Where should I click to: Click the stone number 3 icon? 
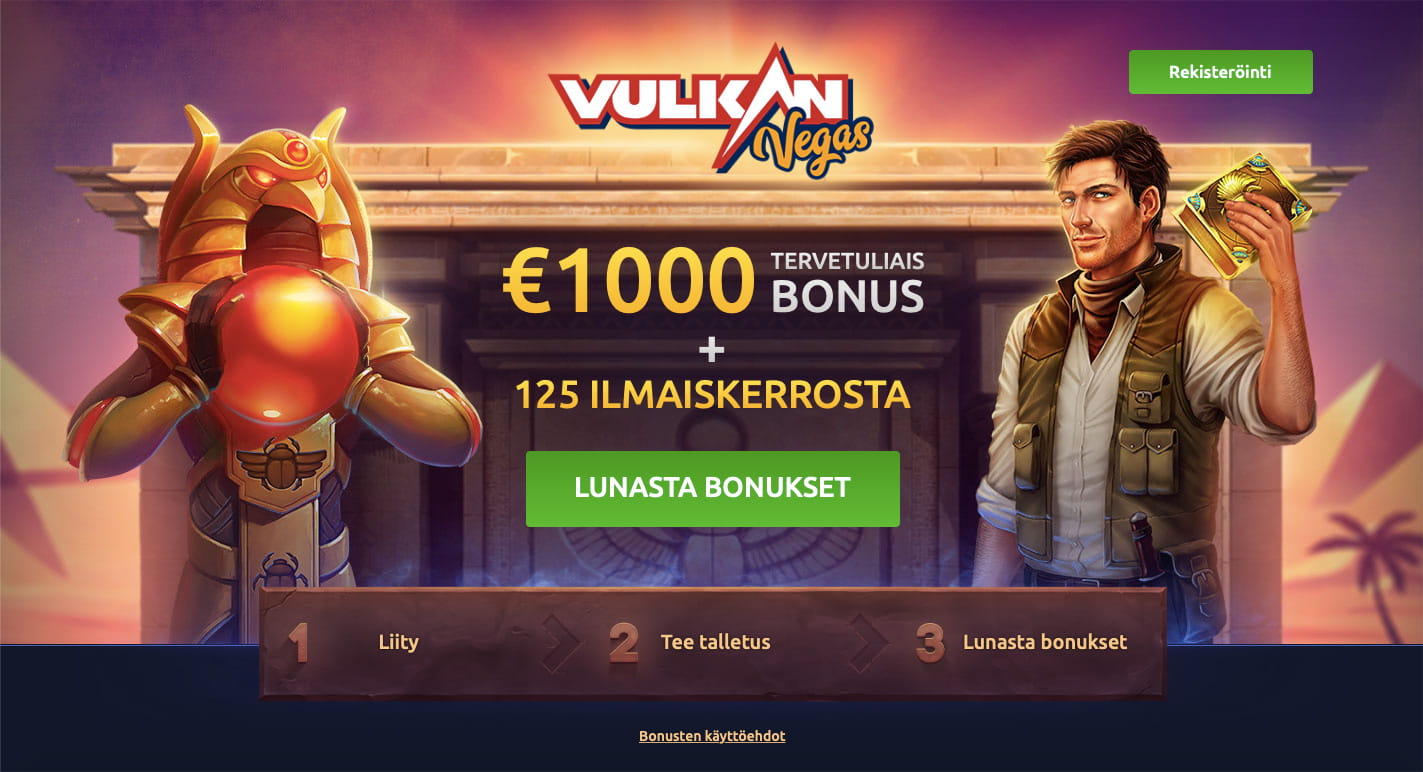point(930,643)
